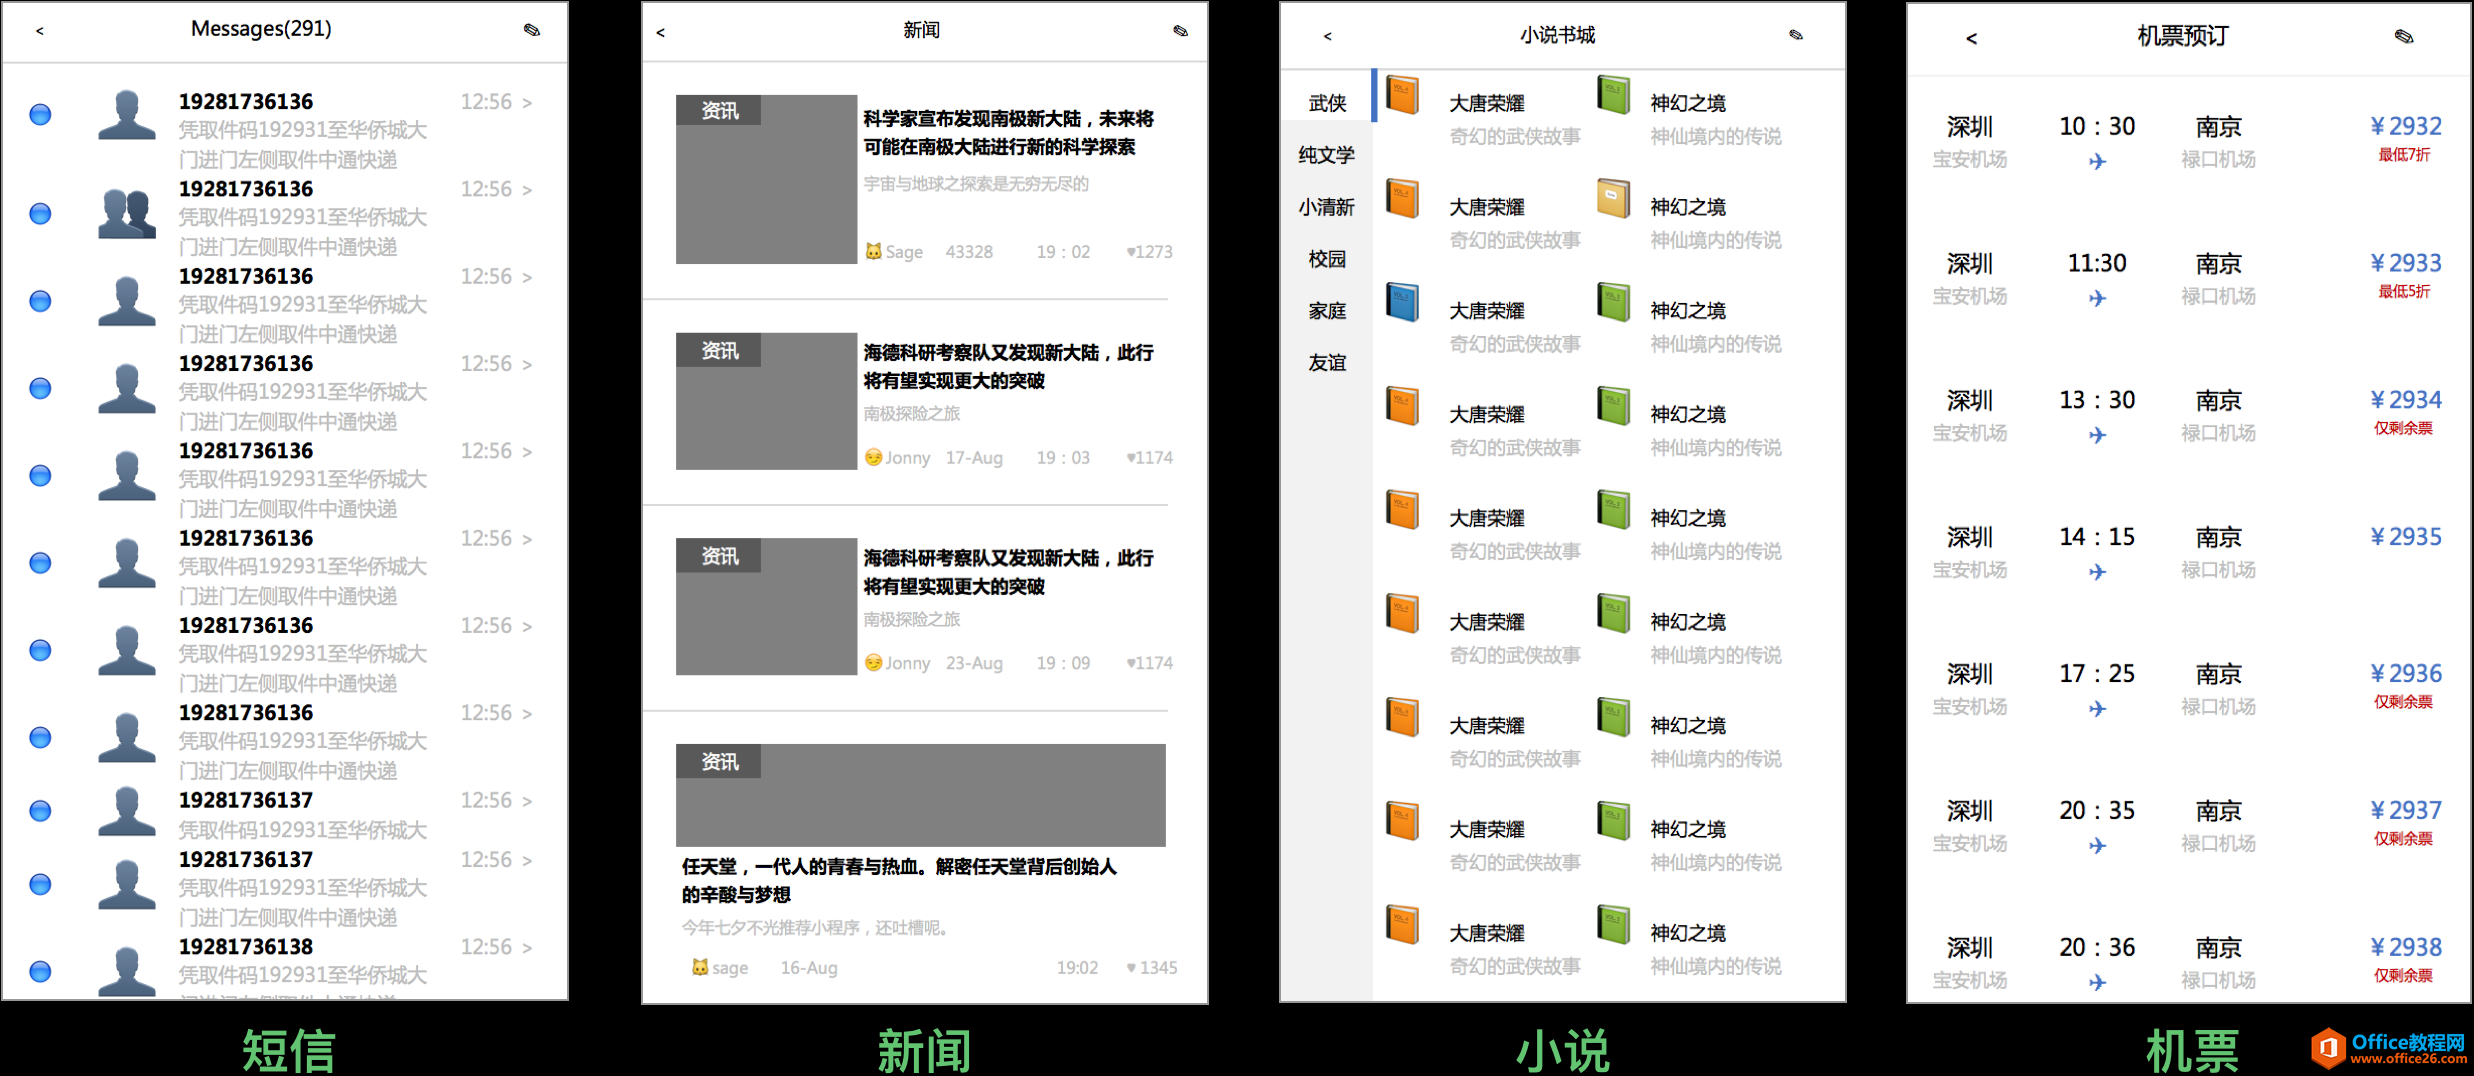The width and height of the screenshot is (2474, 1076).
Task: Tap the plane icon under the 20:36 flight
Action: coord(2097,983)
